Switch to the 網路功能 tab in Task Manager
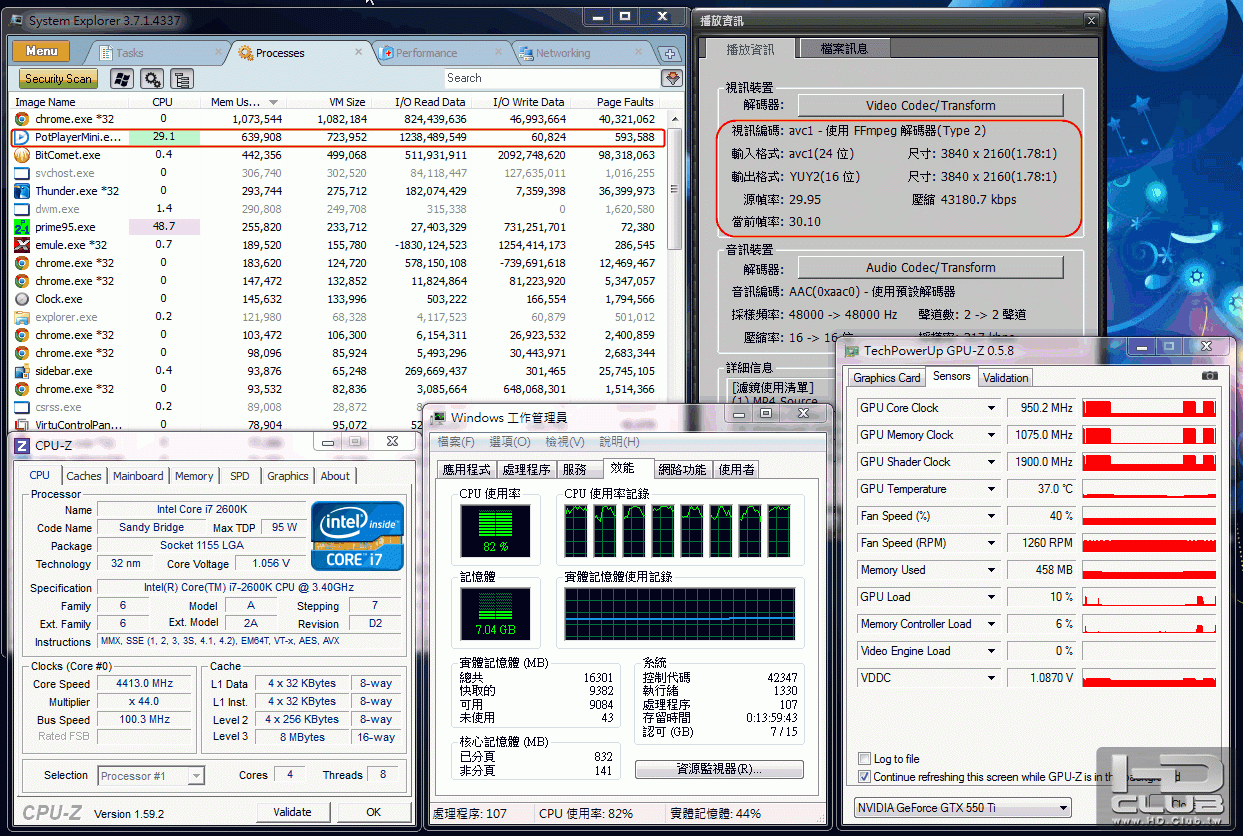This screenshot has width=1243, height=836. 683,469
